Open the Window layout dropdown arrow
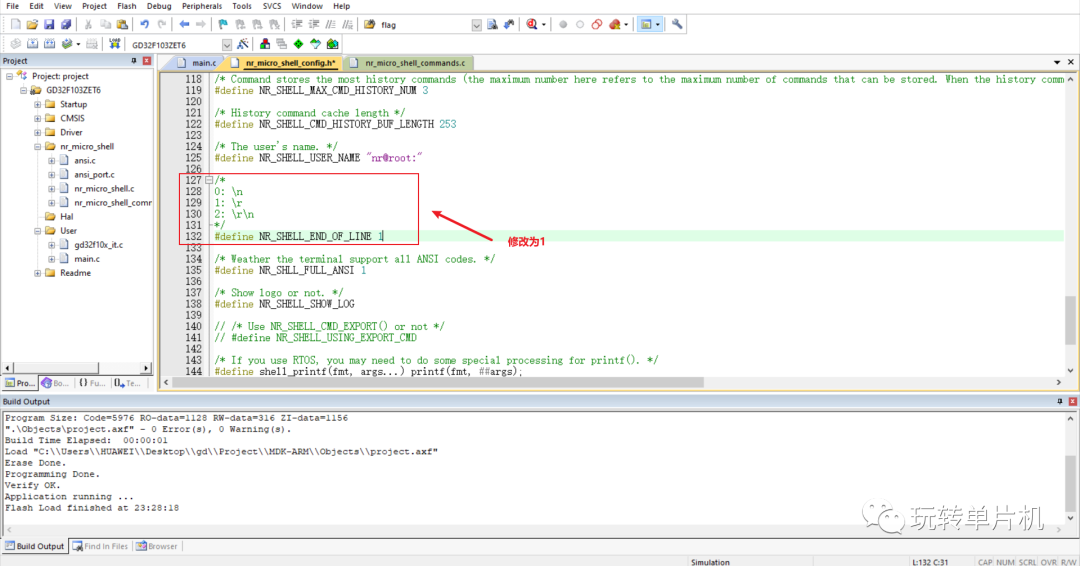Image resolution: width=1080 pixels, height=566 pixels. [x=658, y=25]
